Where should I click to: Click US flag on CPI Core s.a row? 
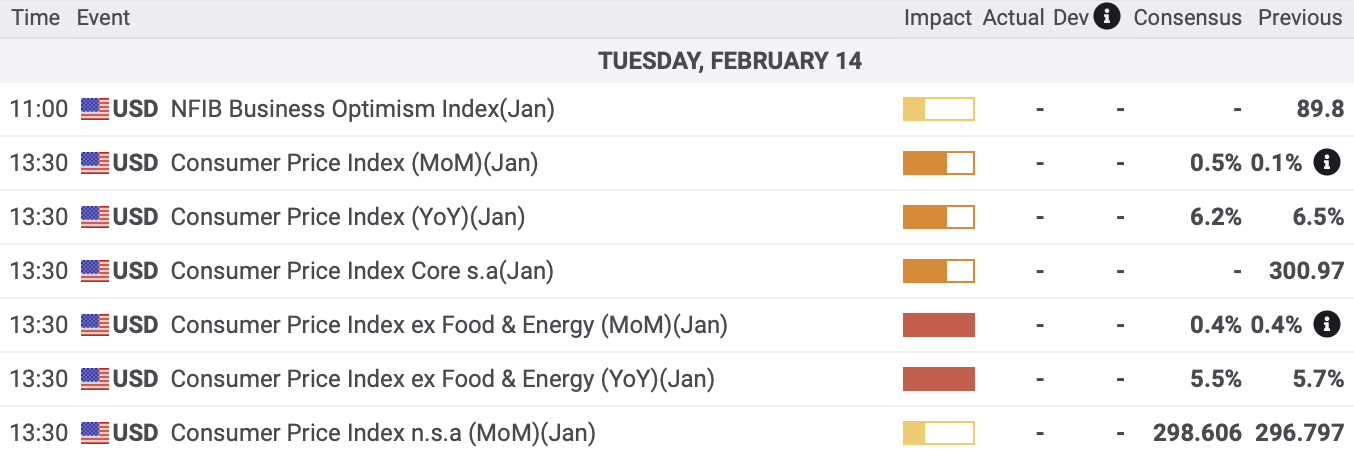tap(95, 271)
